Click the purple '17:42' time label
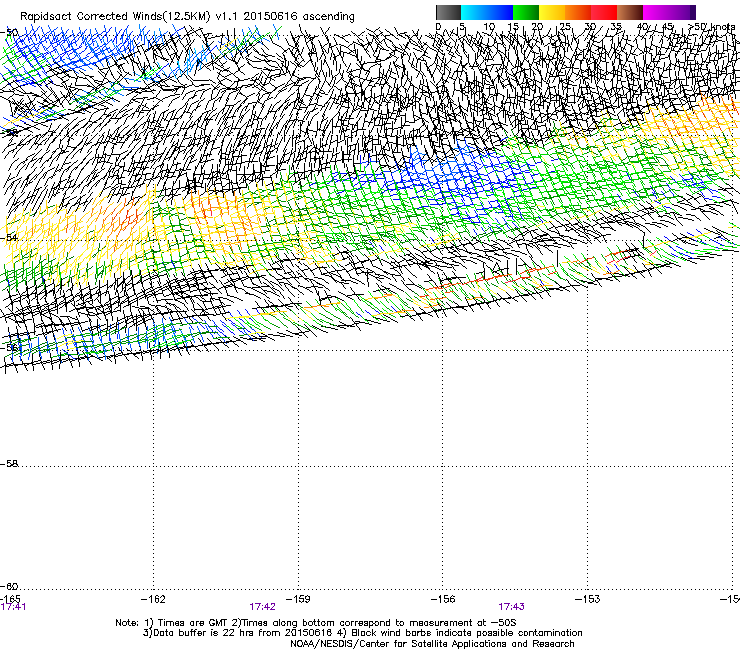This screenshot has width=740, height=650. point(262,607)
